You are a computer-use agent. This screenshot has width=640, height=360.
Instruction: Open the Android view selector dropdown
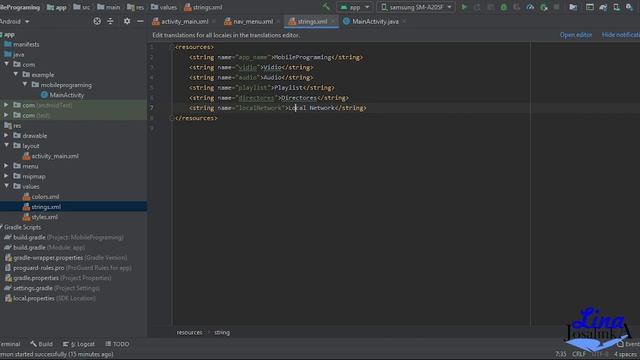pyautogui.click(x=15, y=21)
